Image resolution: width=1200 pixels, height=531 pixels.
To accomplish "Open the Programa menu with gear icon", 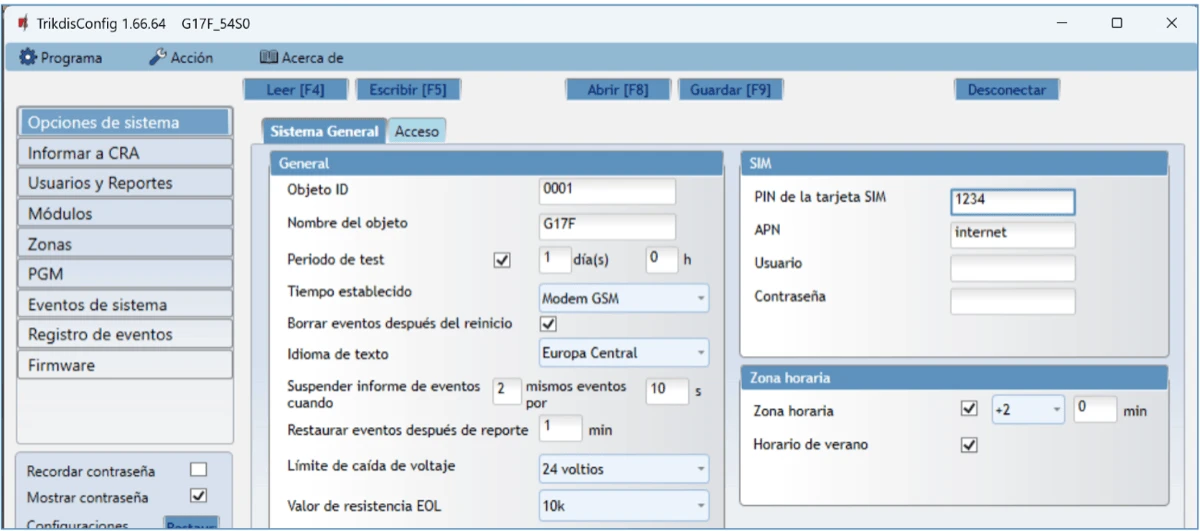I will click(x=61, y=58).
